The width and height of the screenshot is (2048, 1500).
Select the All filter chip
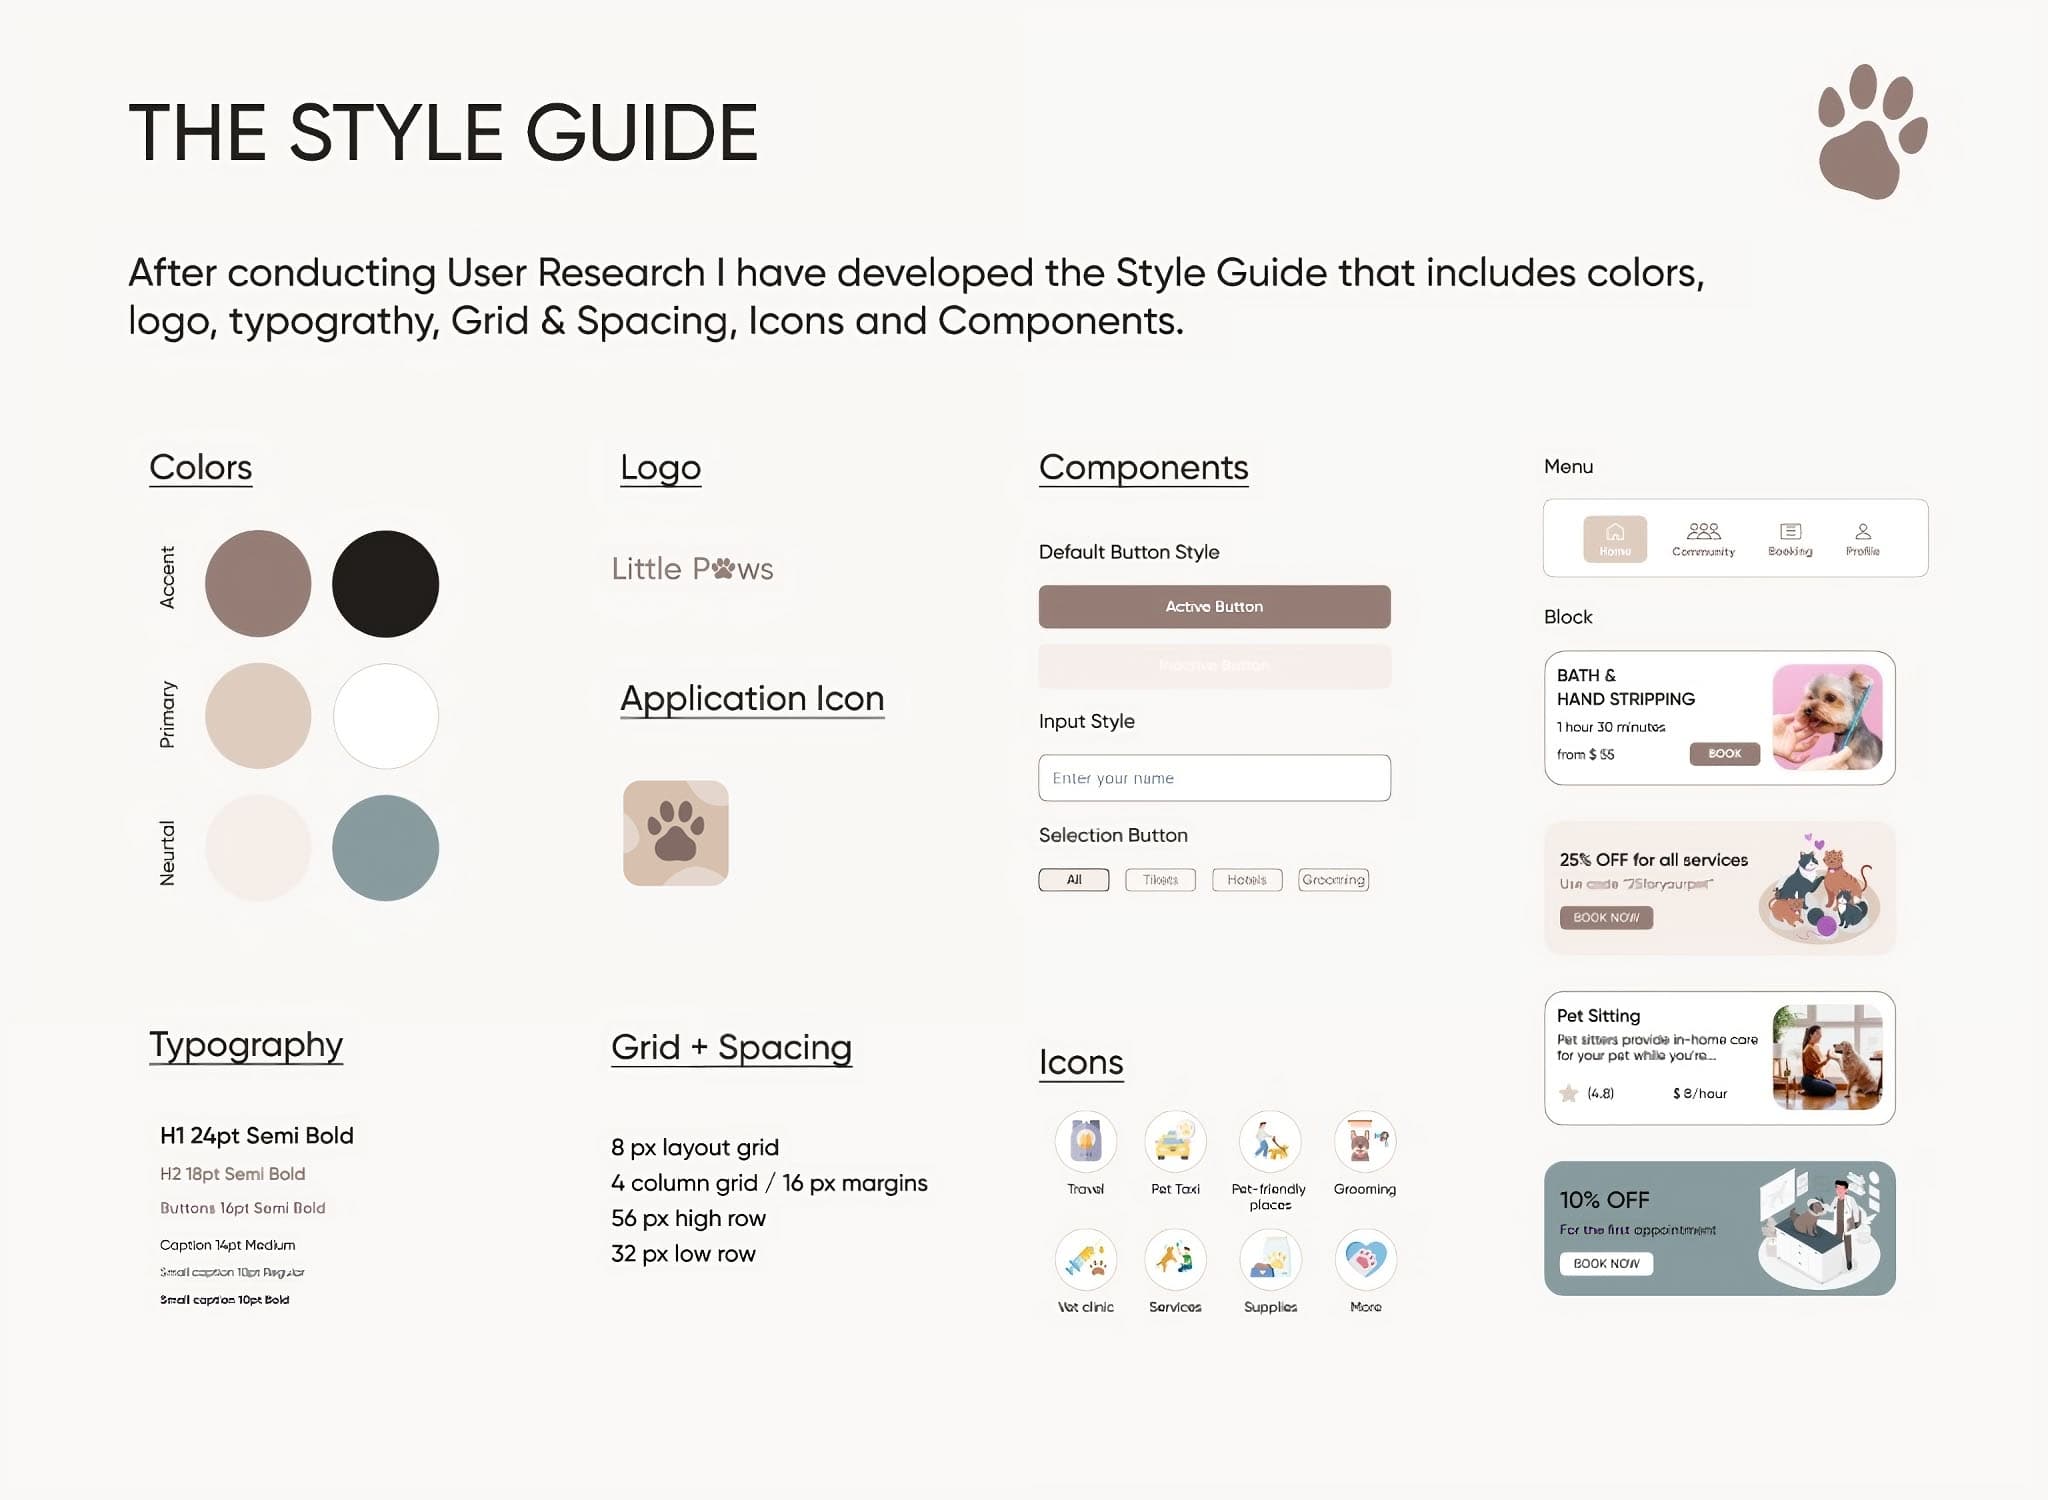(1074, 880)
